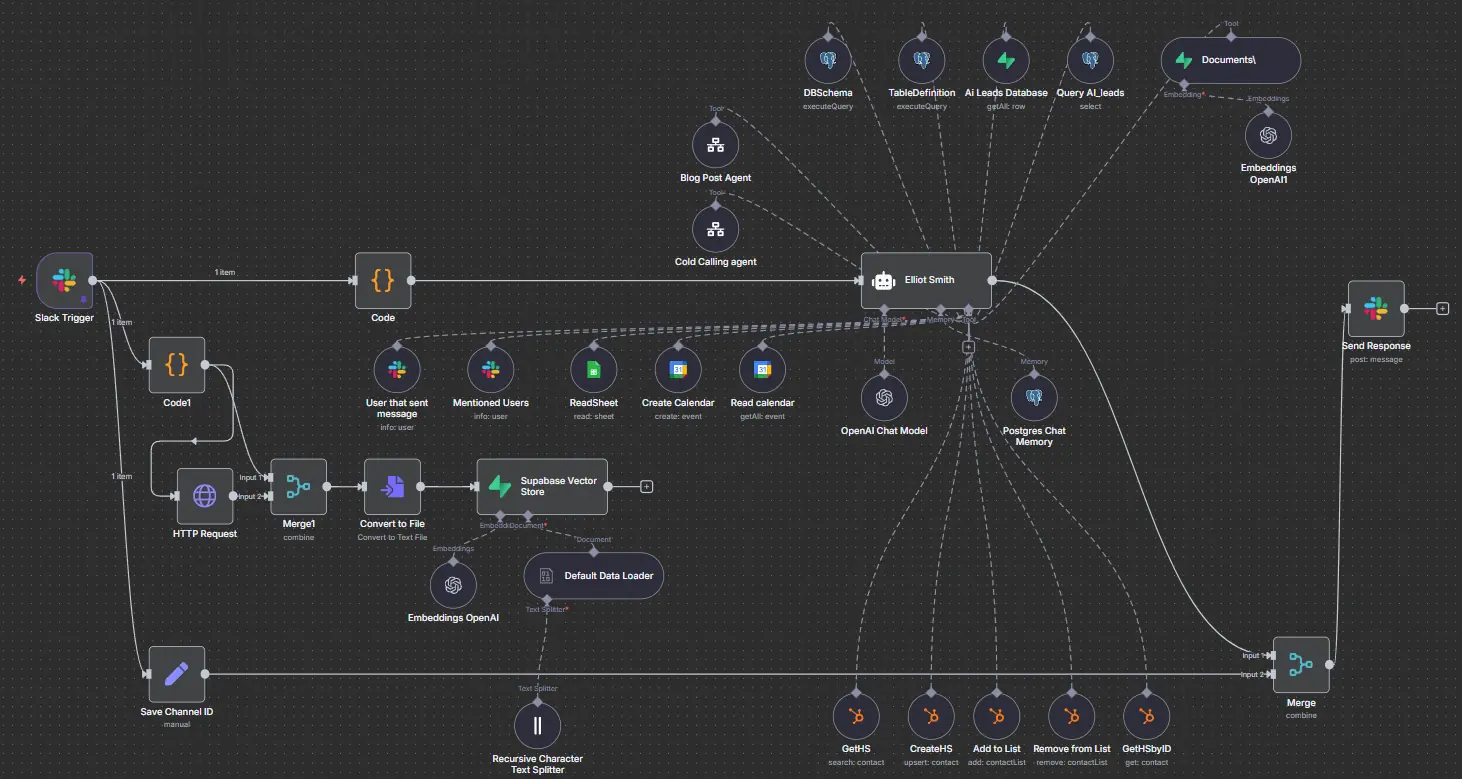Viewport: 1462px width, 779px height.
Task: Select the Mentioned Users Slack node
Action: [x=490, y=370]
